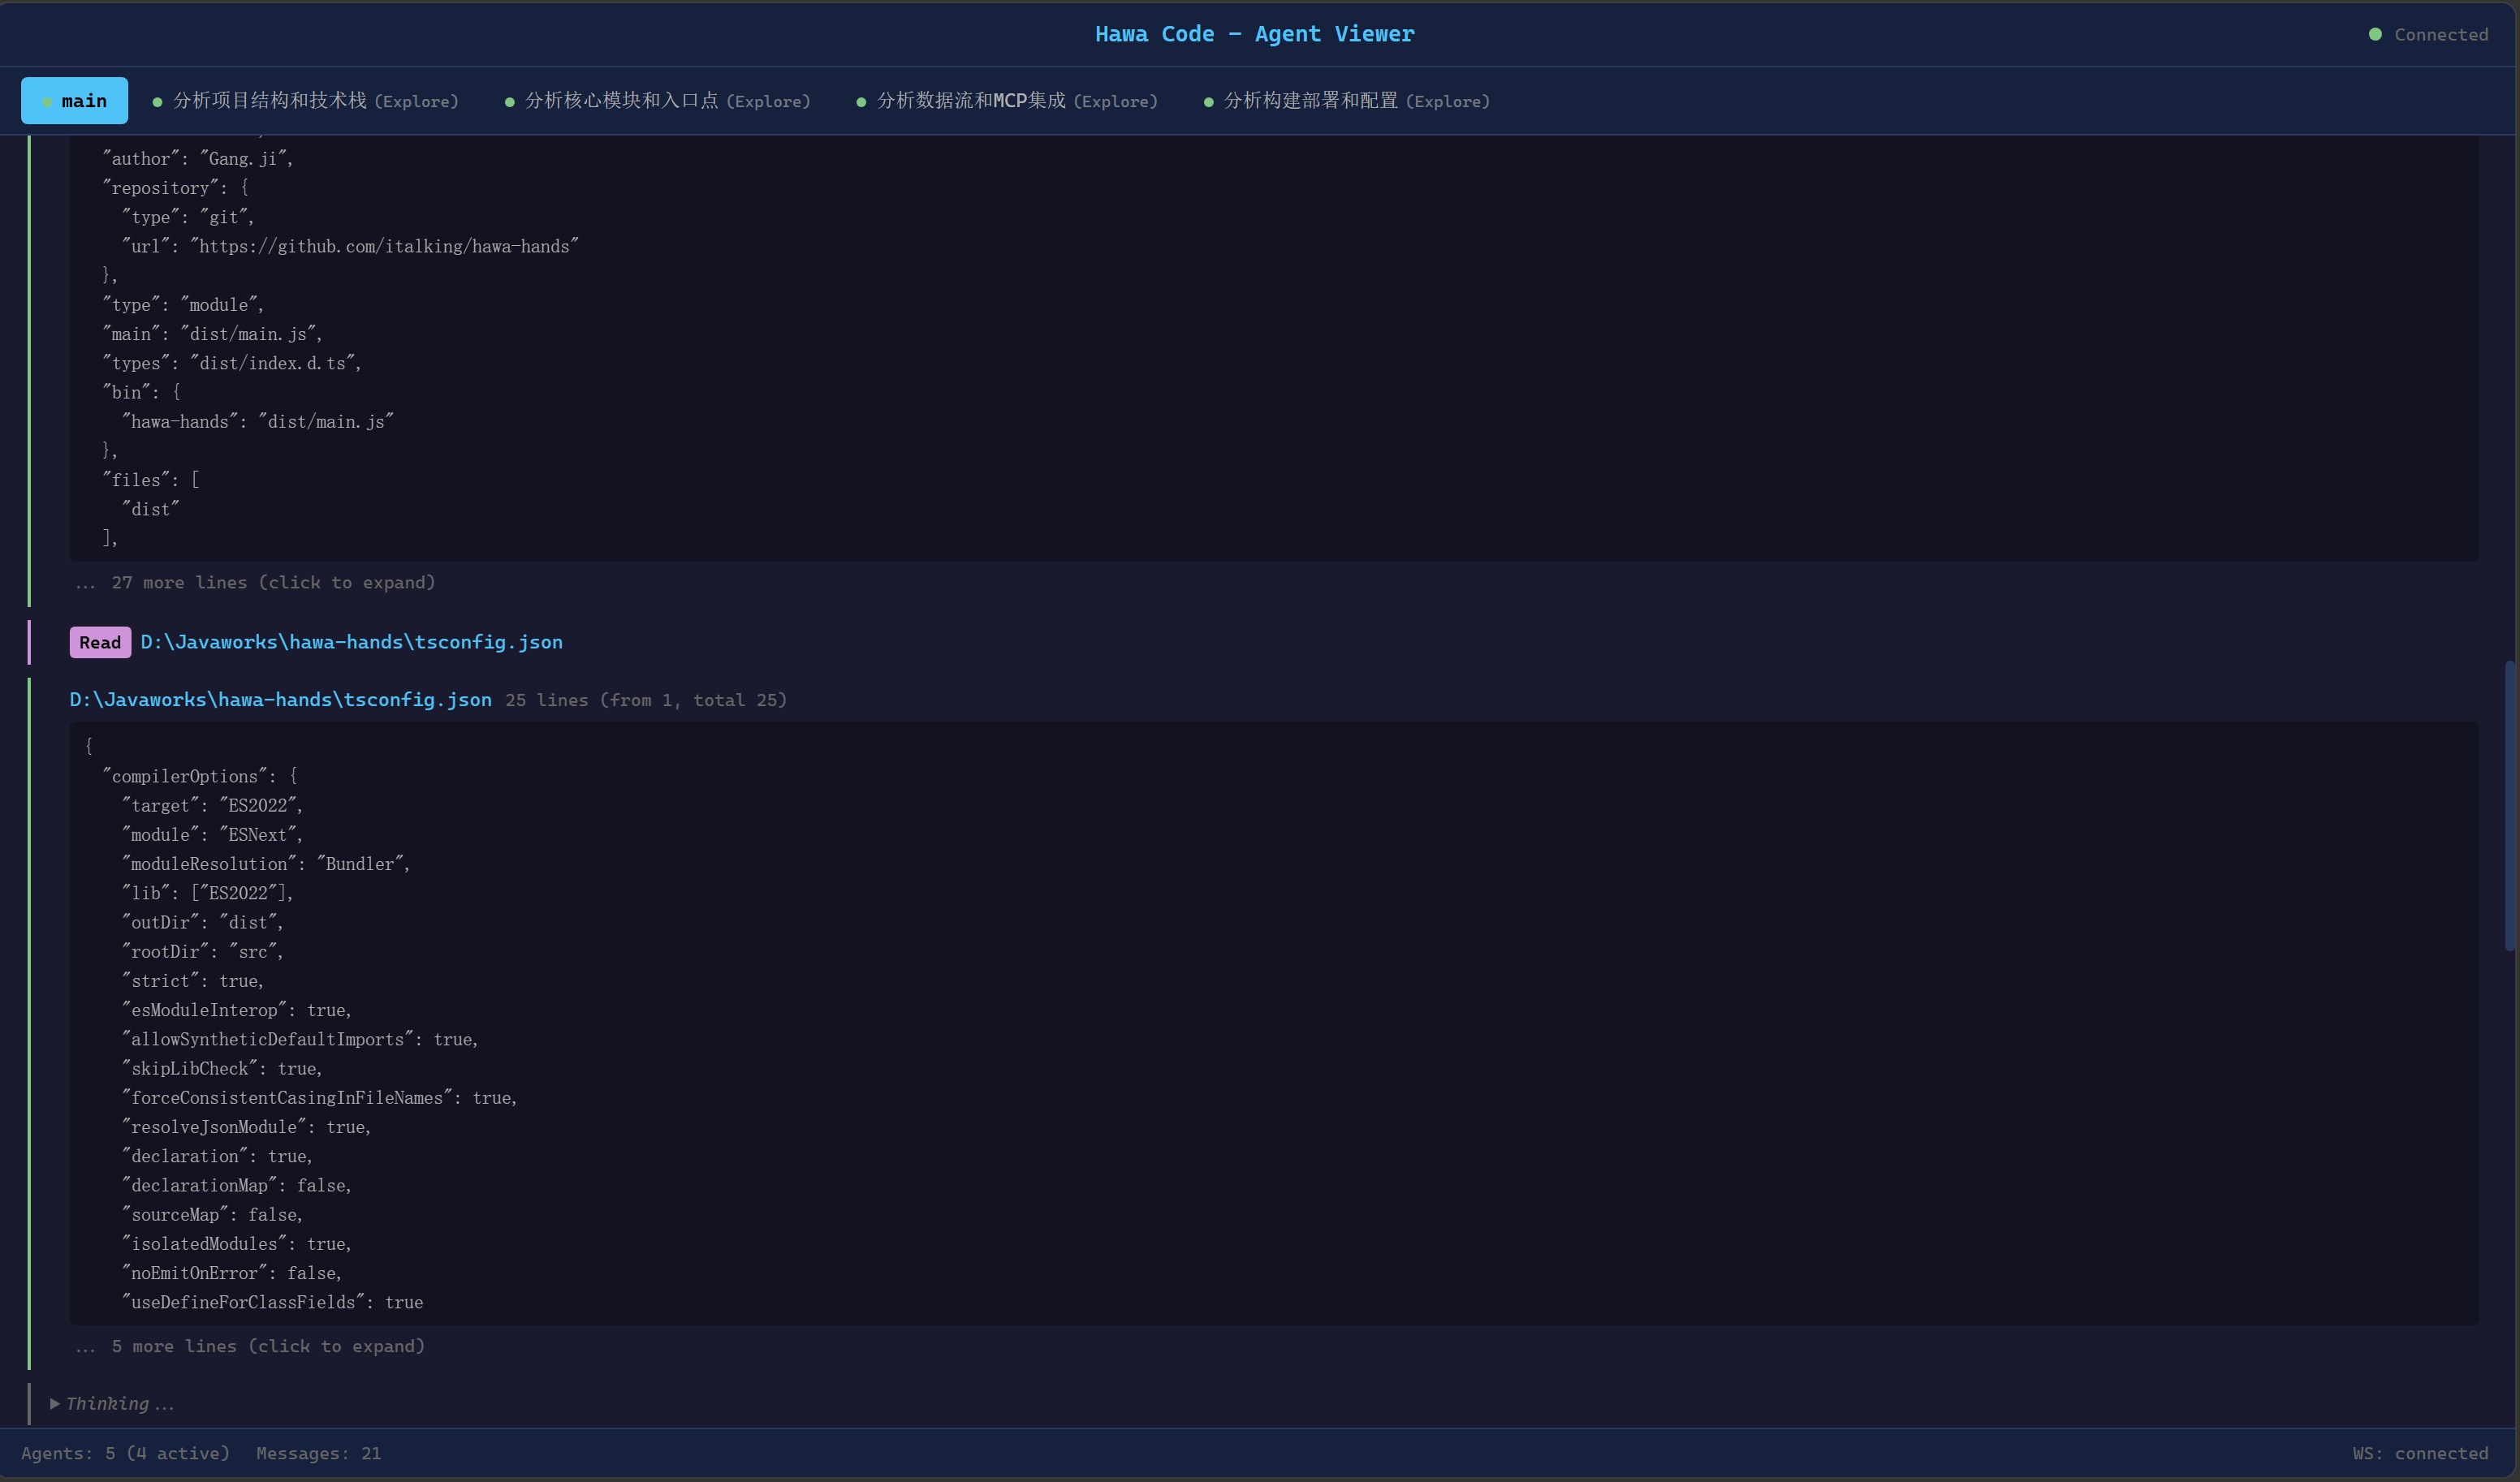
Task: Click the green Connected status dot
Action: pyautogui.click(x=2375, y=34)
